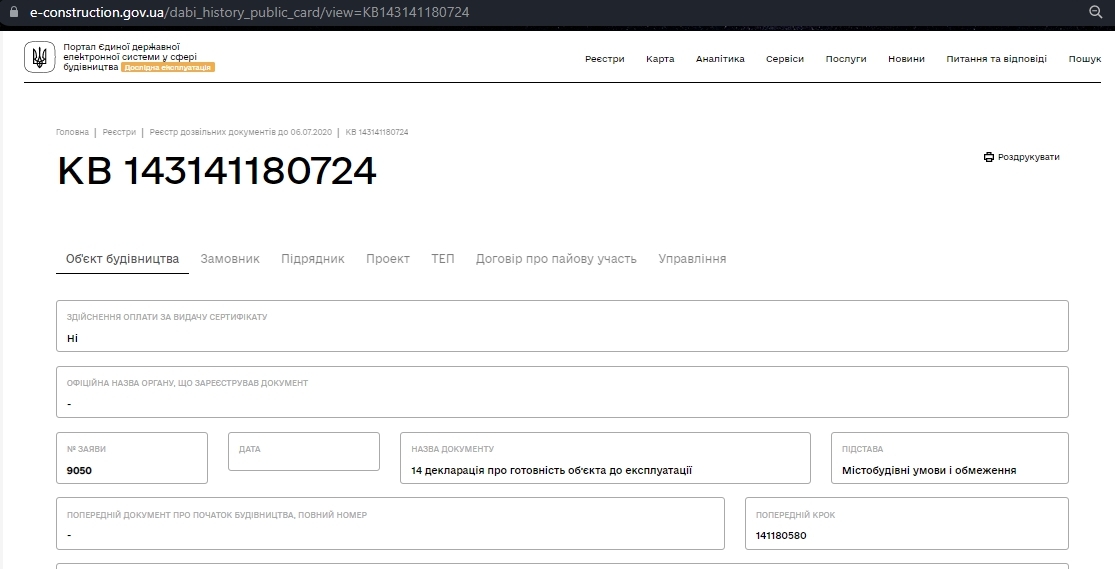Image resolution: width=1115 pixels, height=569 pixels.
Task: Open the Новини navigation item
Action: [x=906, y=59]
